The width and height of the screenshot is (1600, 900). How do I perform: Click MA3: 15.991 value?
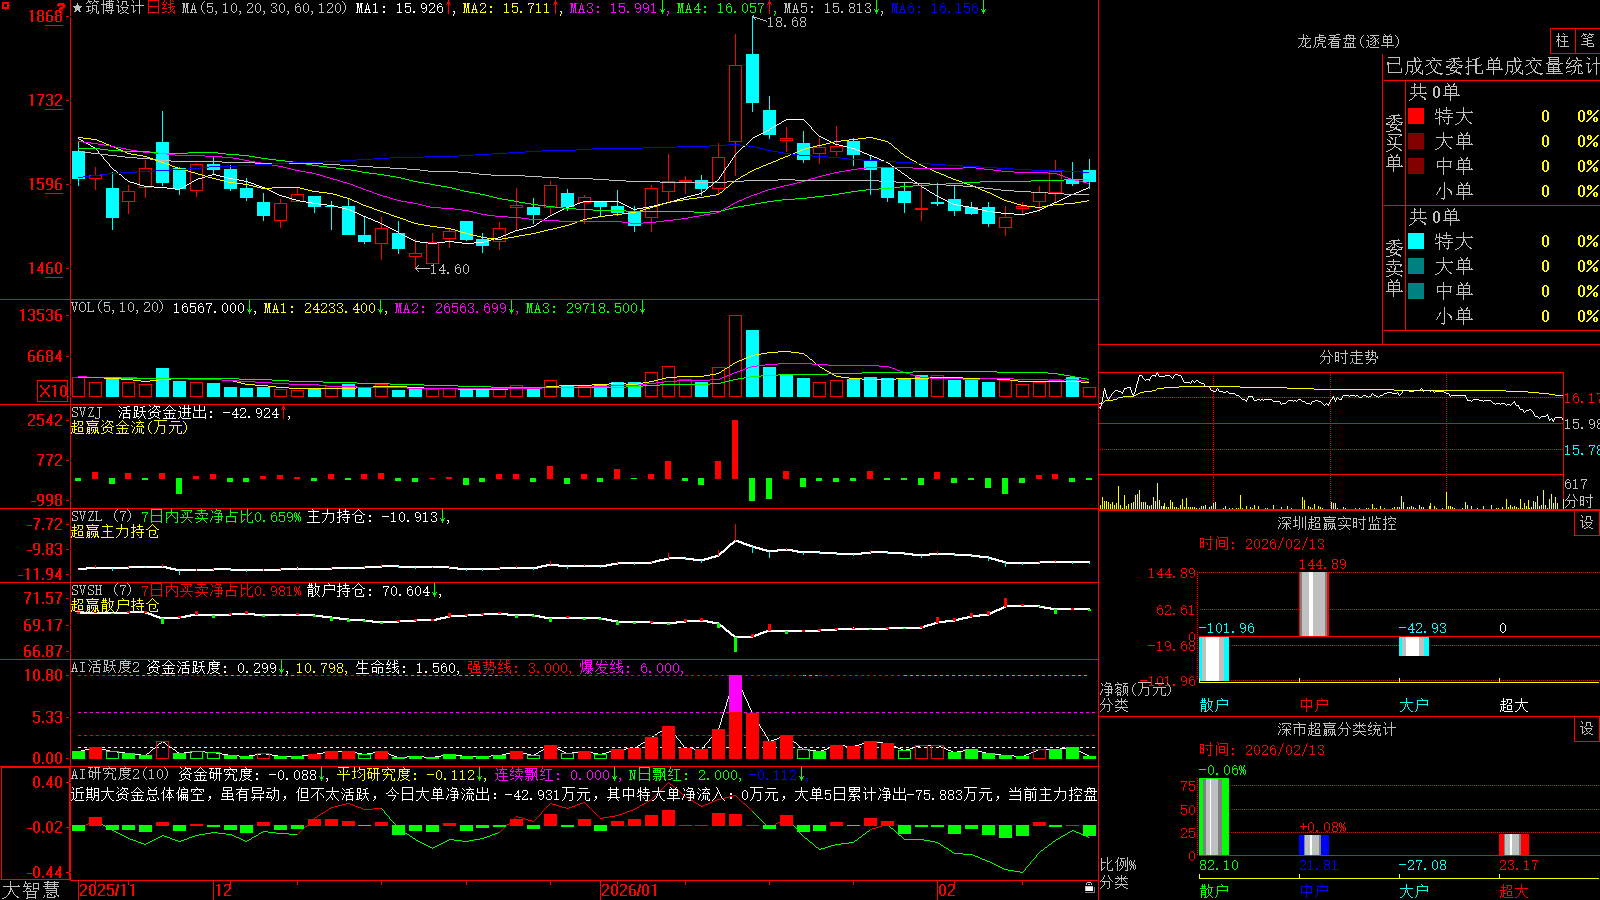coord(614,8)
